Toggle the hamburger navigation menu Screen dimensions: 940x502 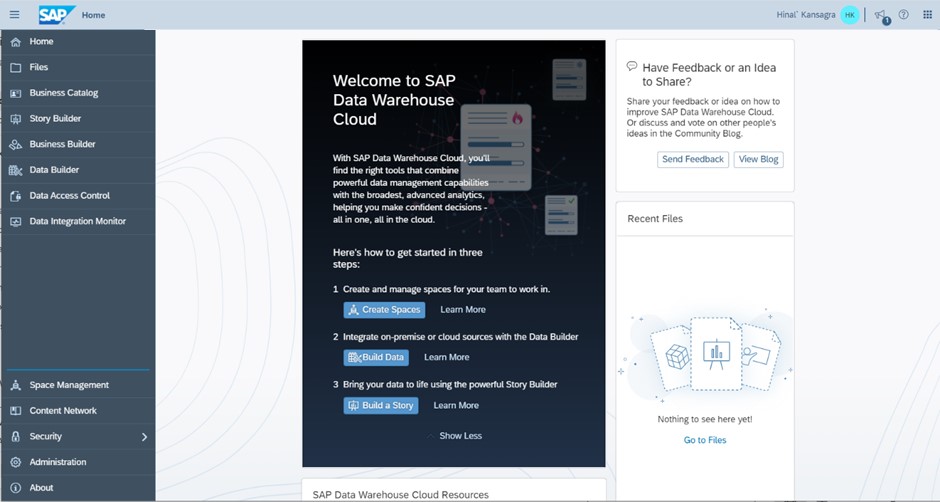tap(14, 15)
